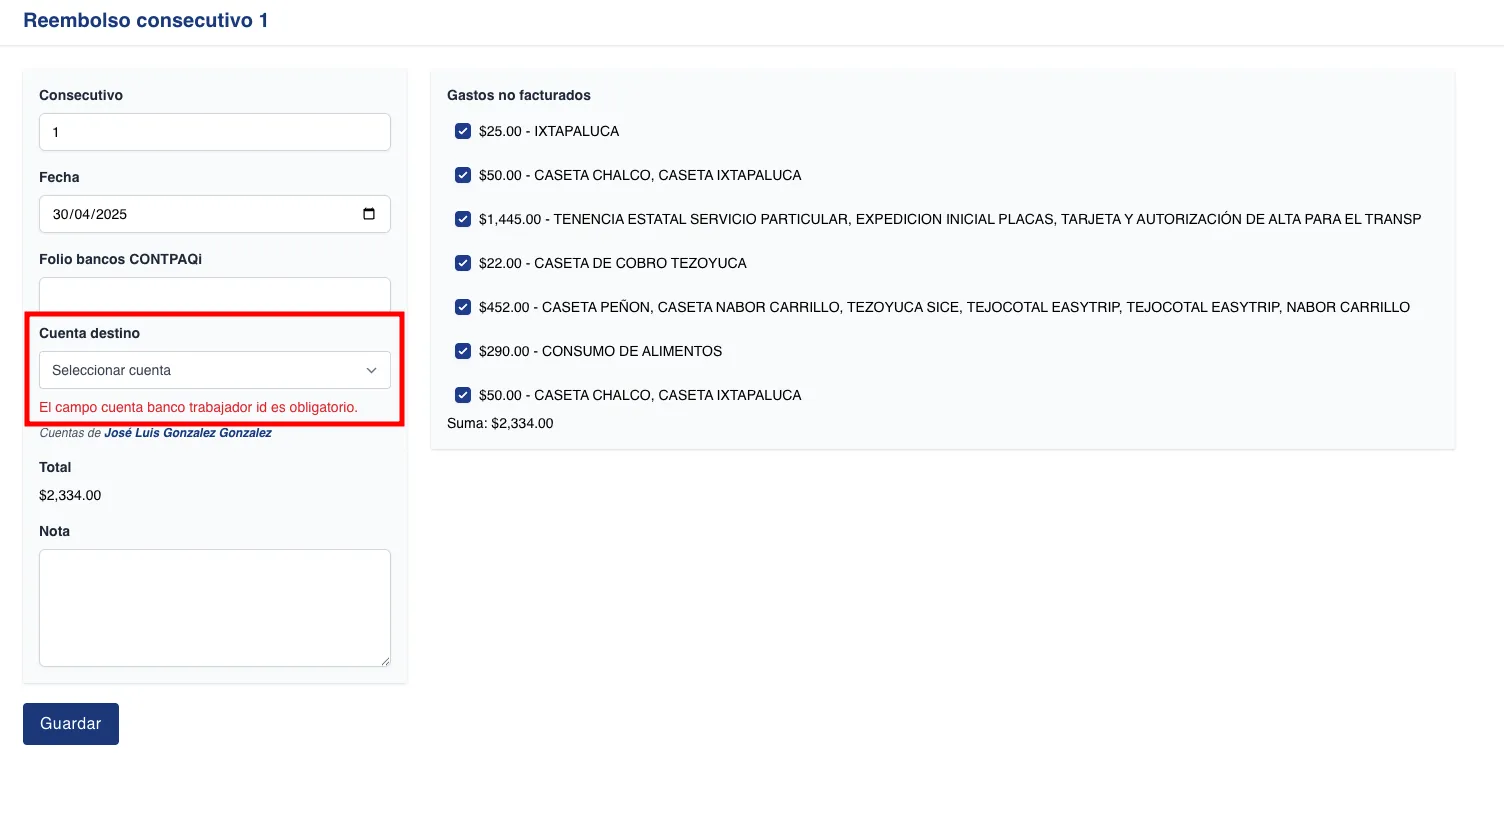
Task: Open the calendar picker icon in Fecha
Action: coord(369,214)
